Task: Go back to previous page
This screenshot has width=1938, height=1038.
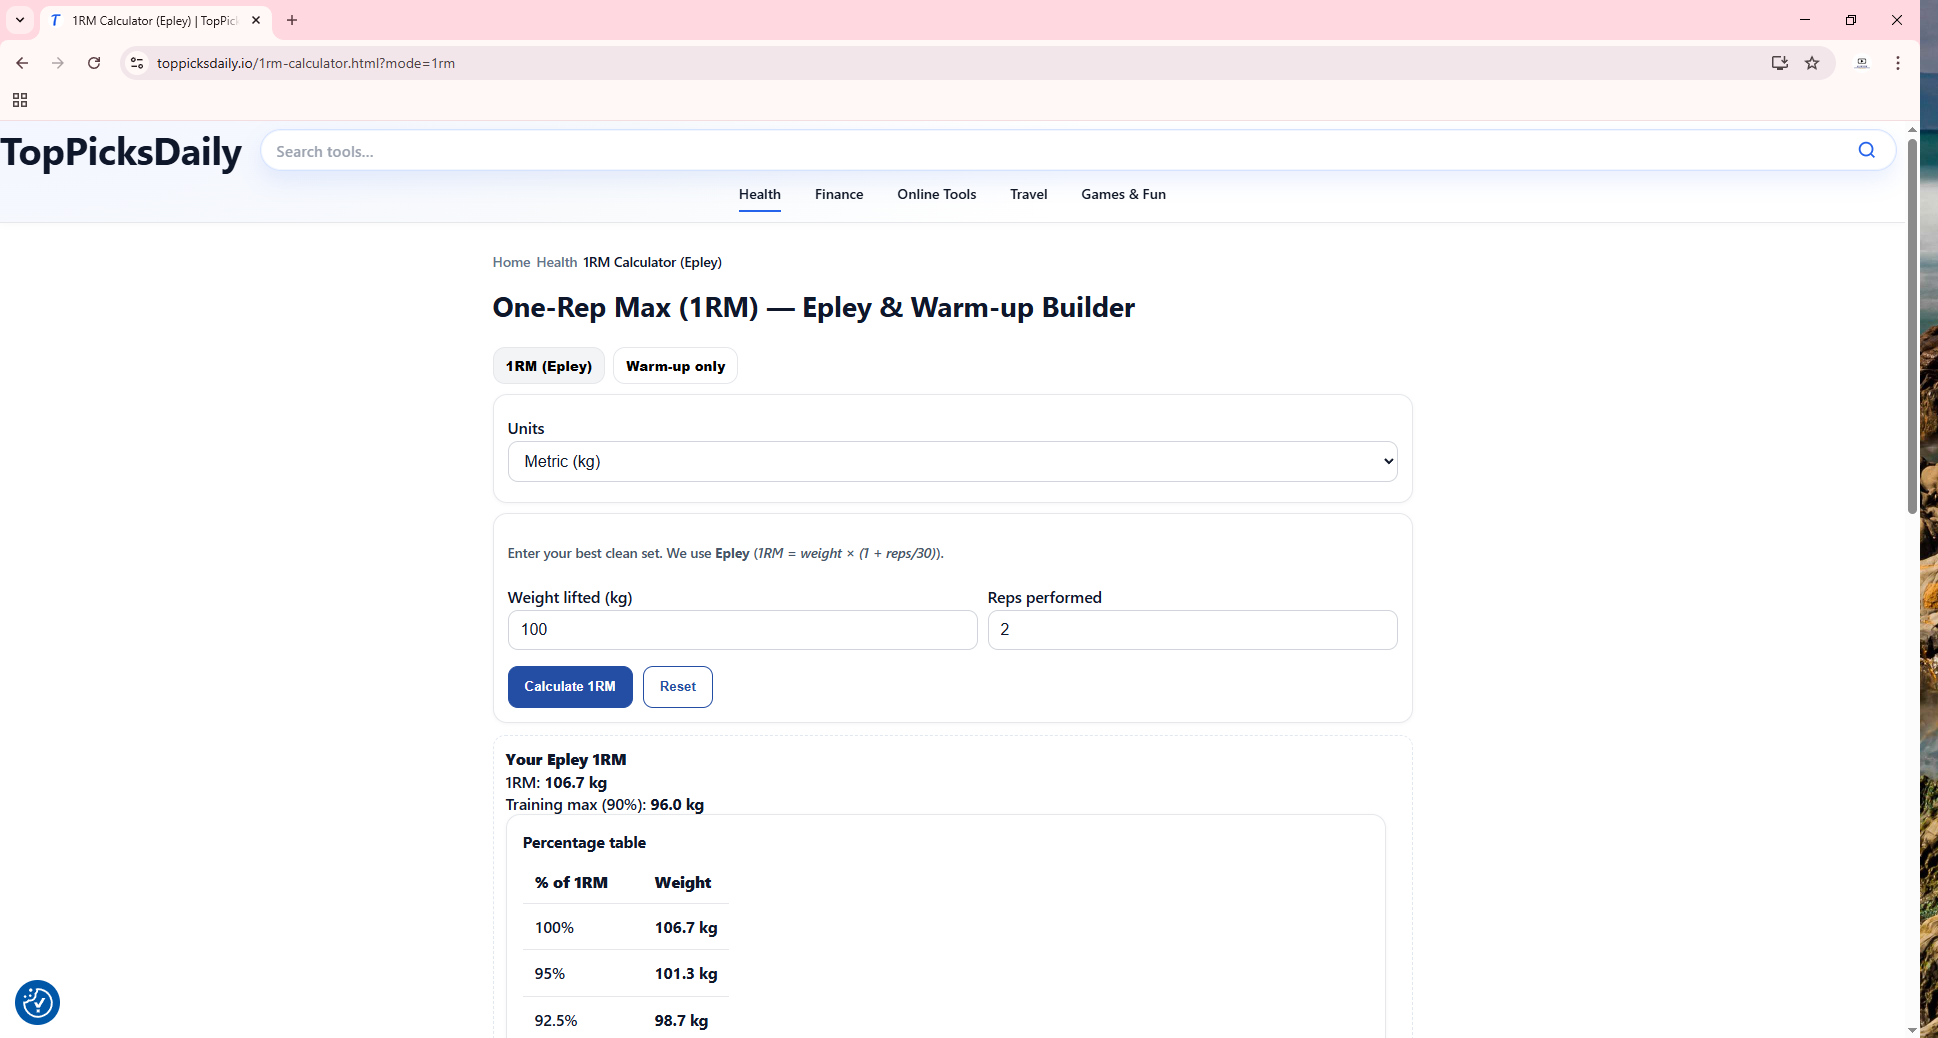Action: [x=22, y=63]
